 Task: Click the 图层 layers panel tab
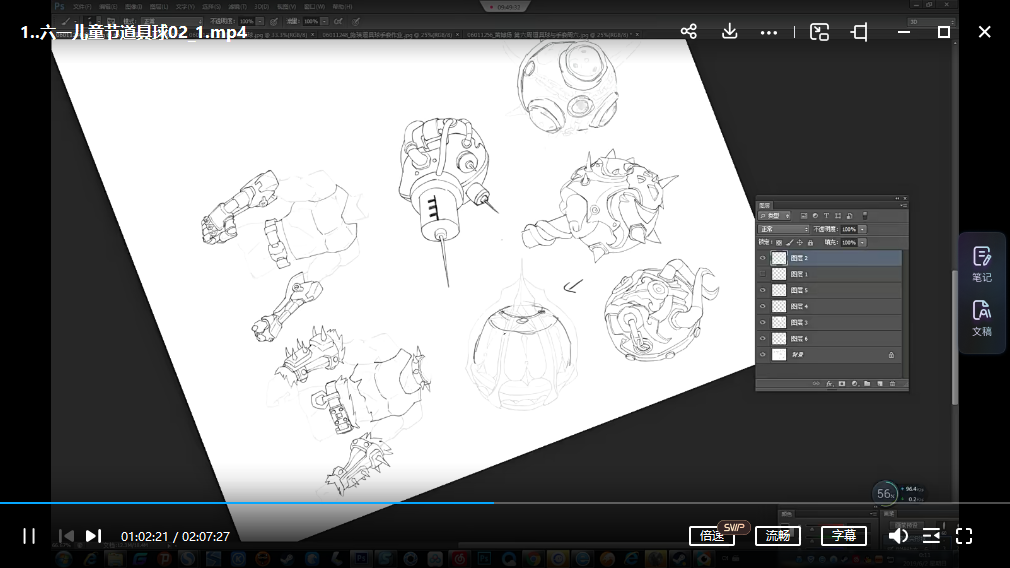765,205
